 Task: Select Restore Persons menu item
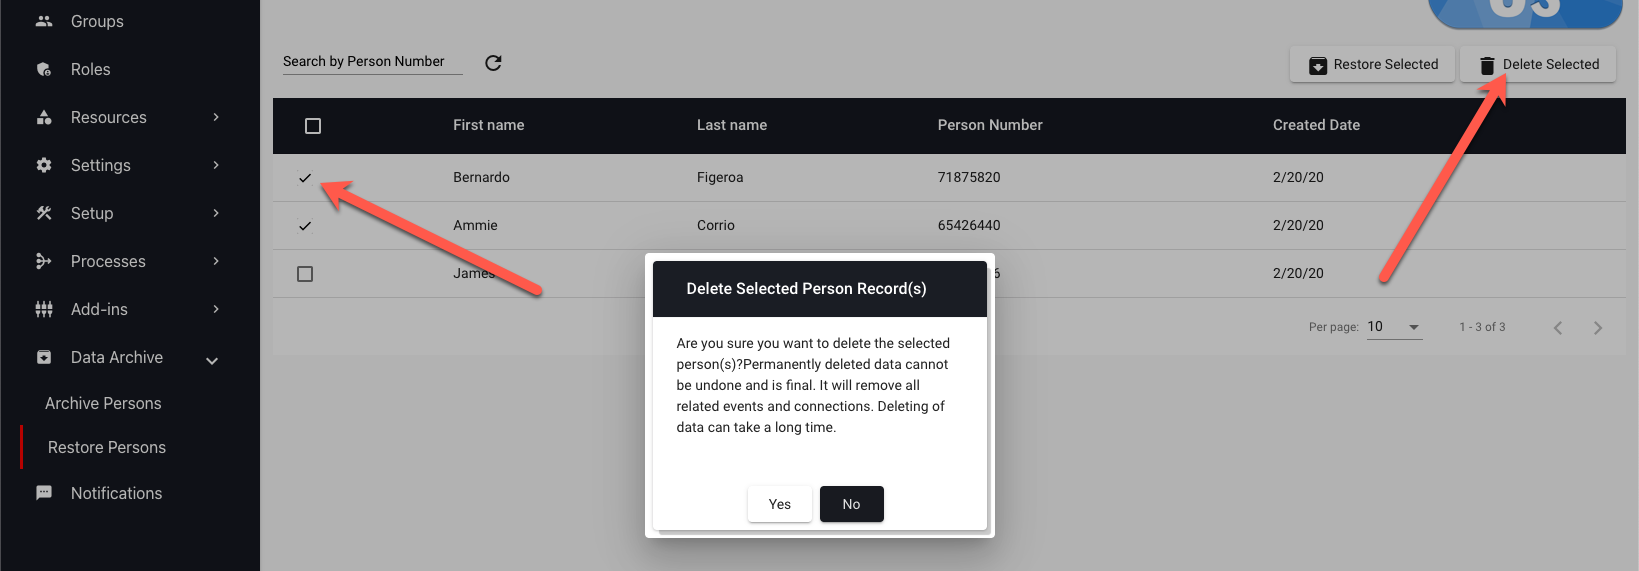(x=107, y=447)
